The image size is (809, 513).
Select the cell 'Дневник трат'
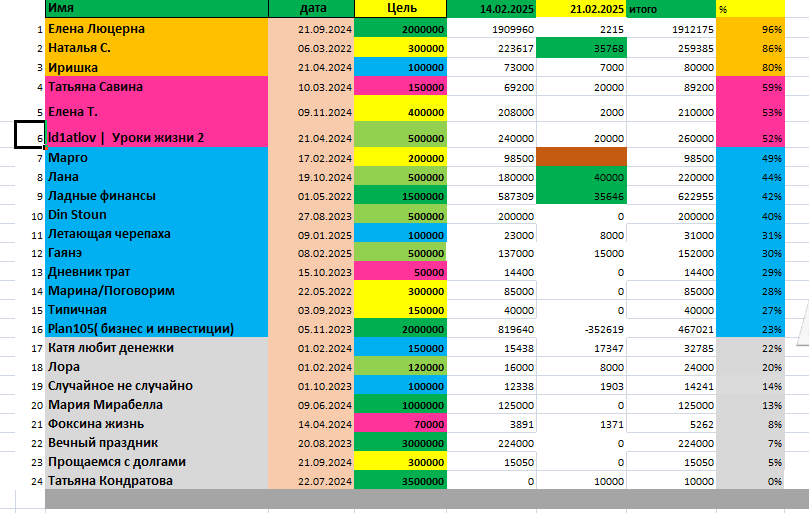(x=157, y=272)
